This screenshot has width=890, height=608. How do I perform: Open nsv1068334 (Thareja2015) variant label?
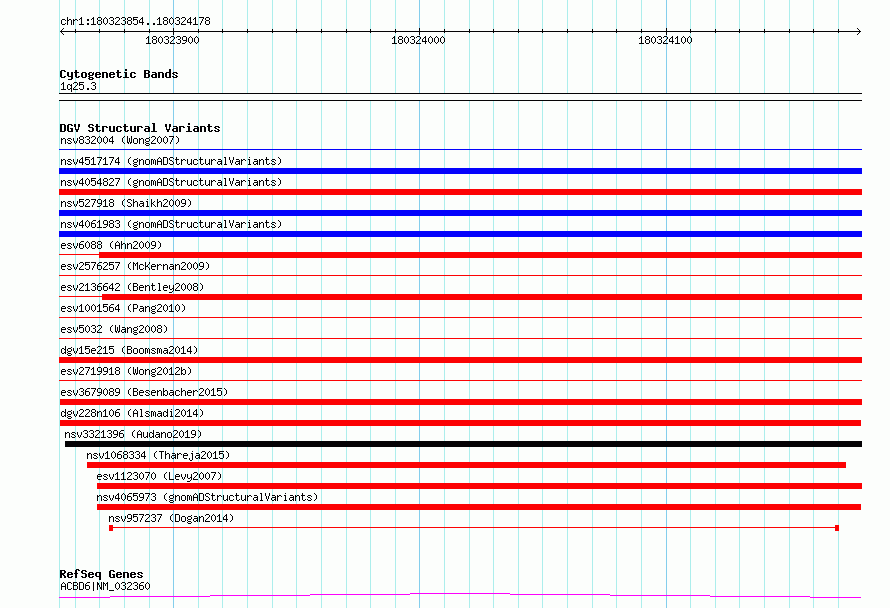[158, 455]
